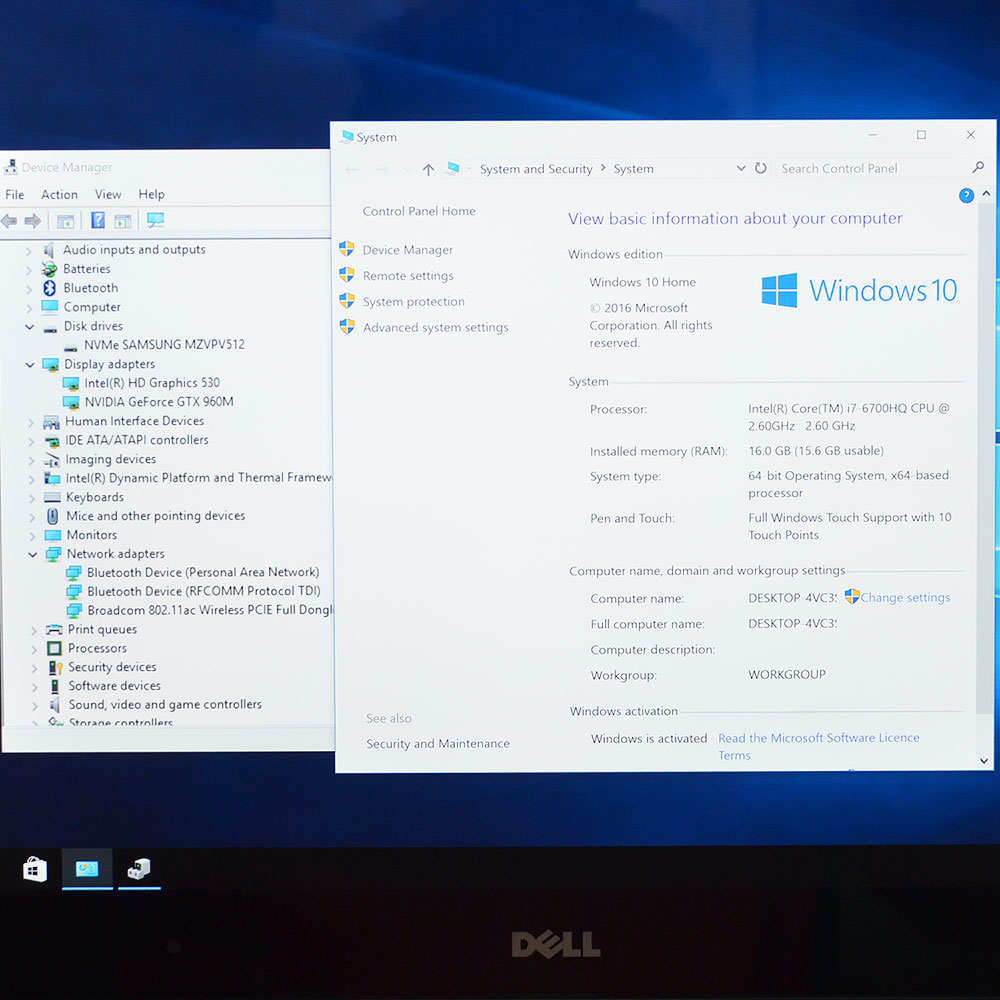Expand the Software devices node
Viewport: 1000px width, 1000px height.
pos(34,688)
